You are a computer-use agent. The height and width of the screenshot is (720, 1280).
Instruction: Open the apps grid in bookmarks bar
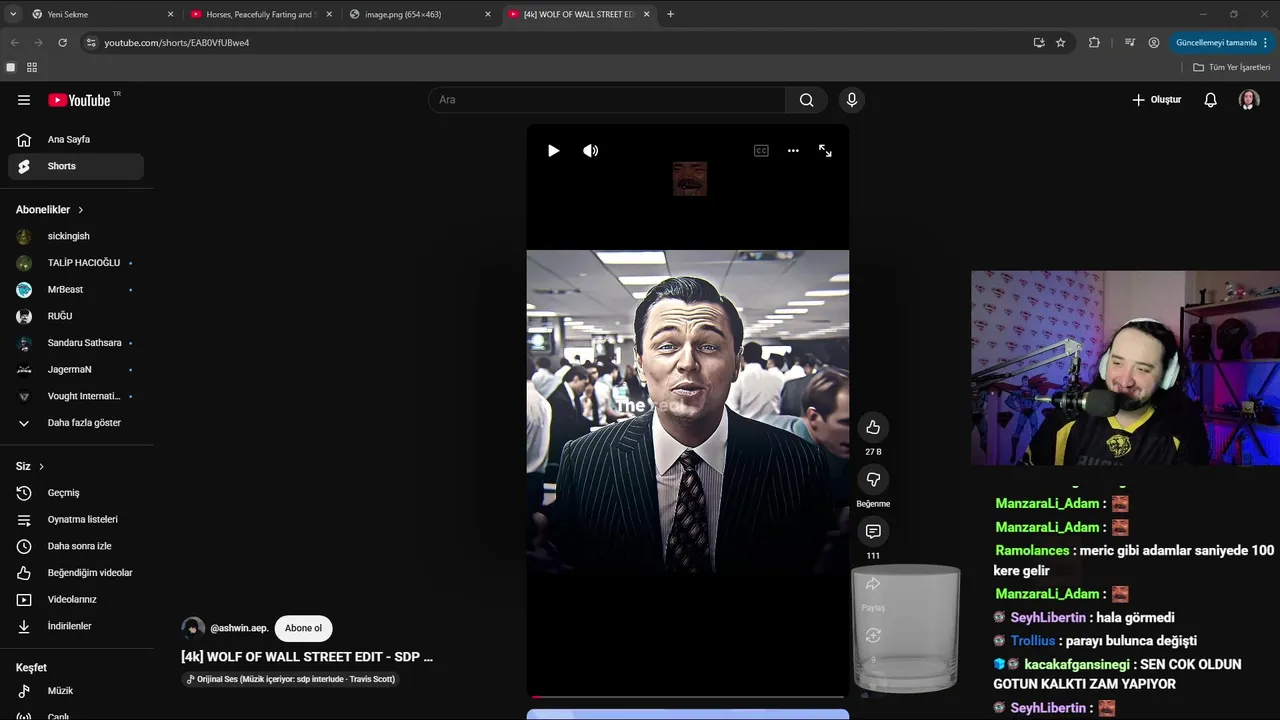point(32,67)
